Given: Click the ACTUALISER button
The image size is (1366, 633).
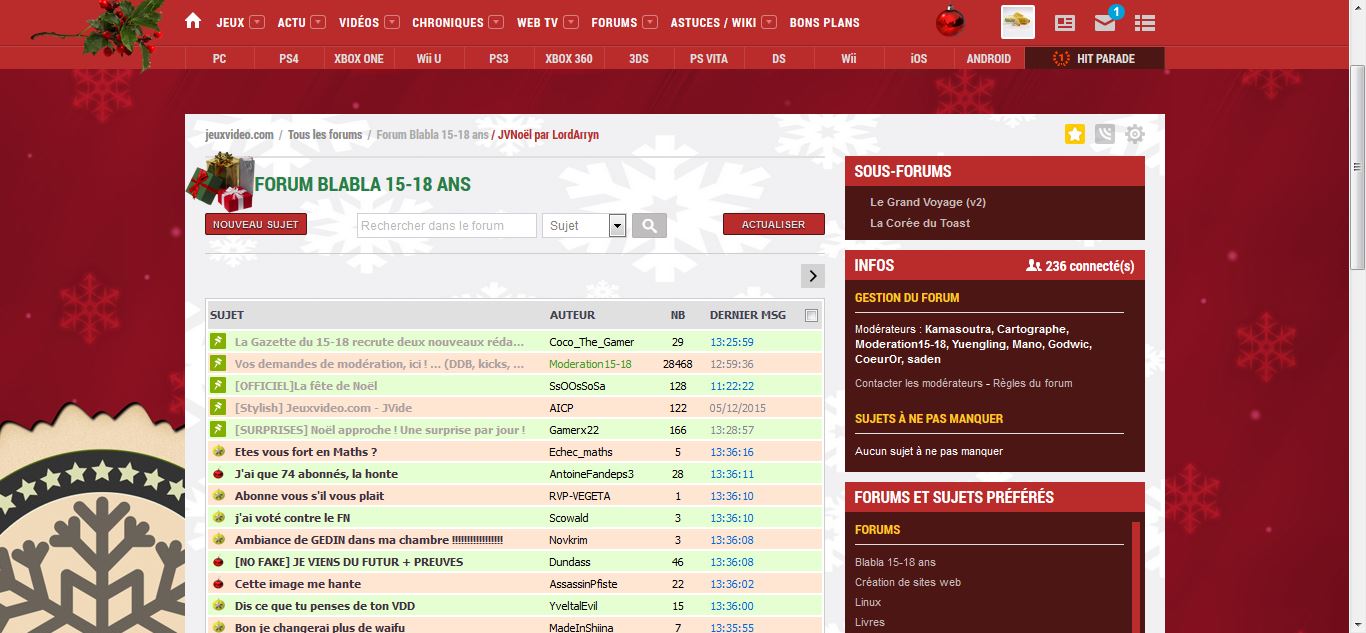Looking at the screenshot, I should click(x=773, y=224).
